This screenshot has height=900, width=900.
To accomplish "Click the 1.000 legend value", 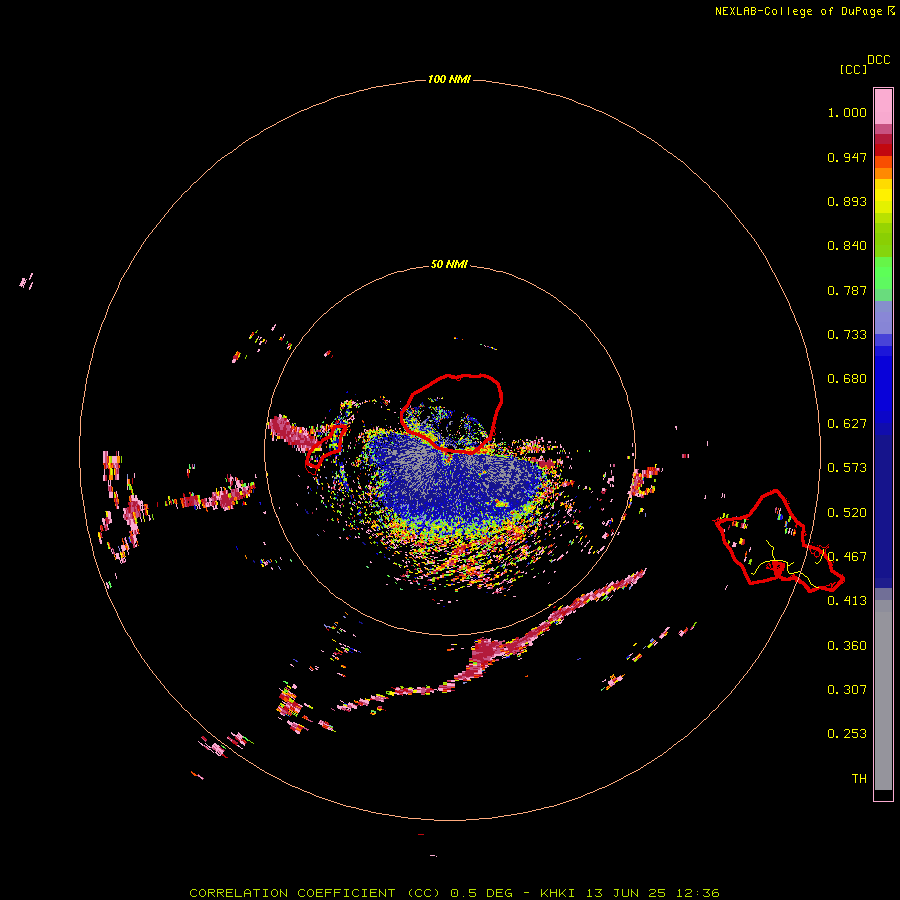I will click(x=847, y=112).
